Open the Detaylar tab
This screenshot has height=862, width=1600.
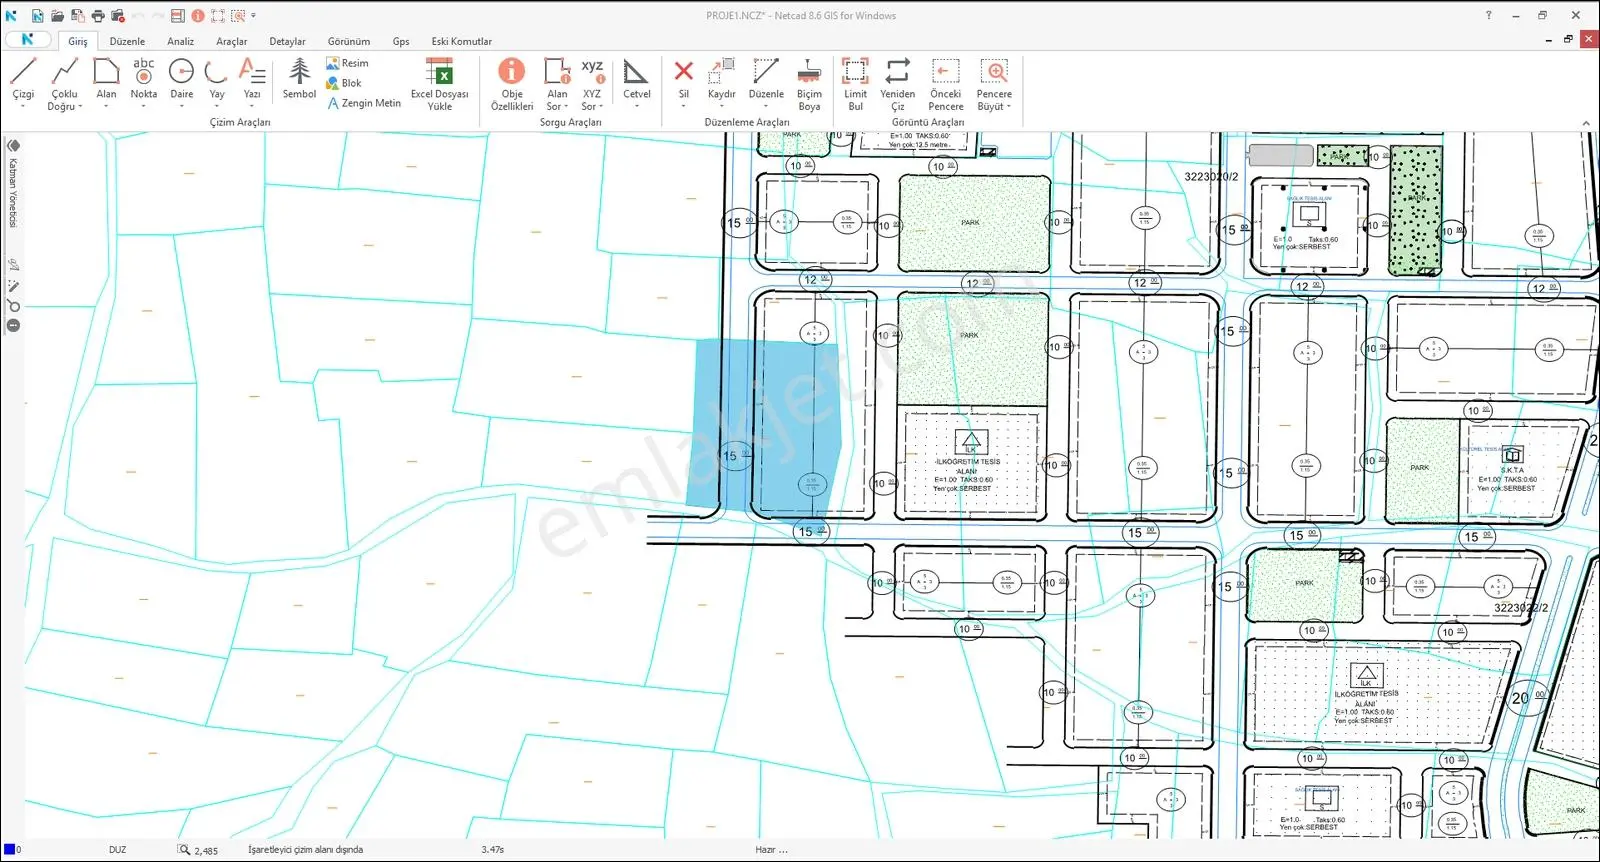[288, 42]
